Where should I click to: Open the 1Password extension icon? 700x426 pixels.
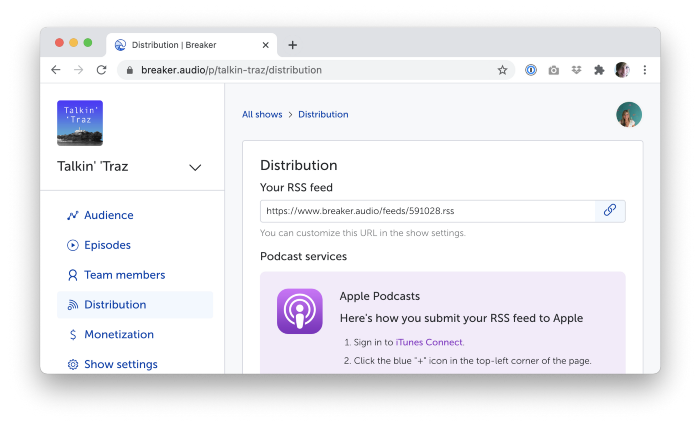pos(532,70)
